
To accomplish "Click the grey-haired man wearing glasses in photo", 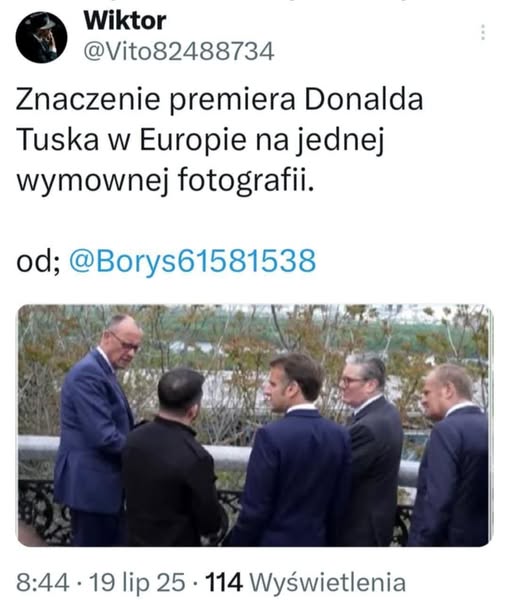I will (x=369, y=448).
